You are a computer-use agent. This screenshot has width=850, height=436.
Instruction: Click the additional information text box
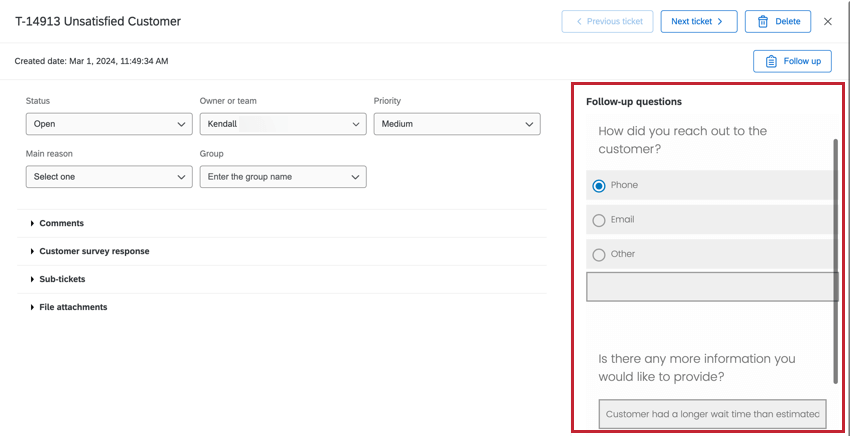coord(712,414)
